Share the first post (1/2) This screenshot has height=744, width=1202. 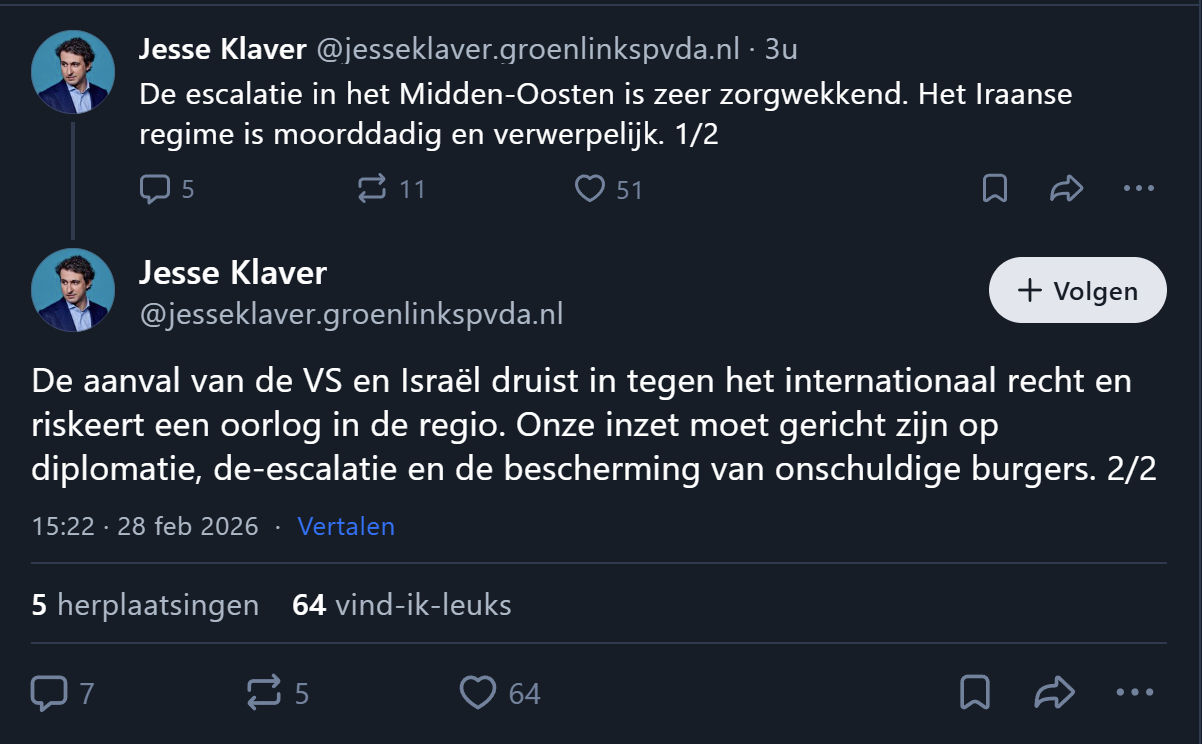pos(1067,189)
